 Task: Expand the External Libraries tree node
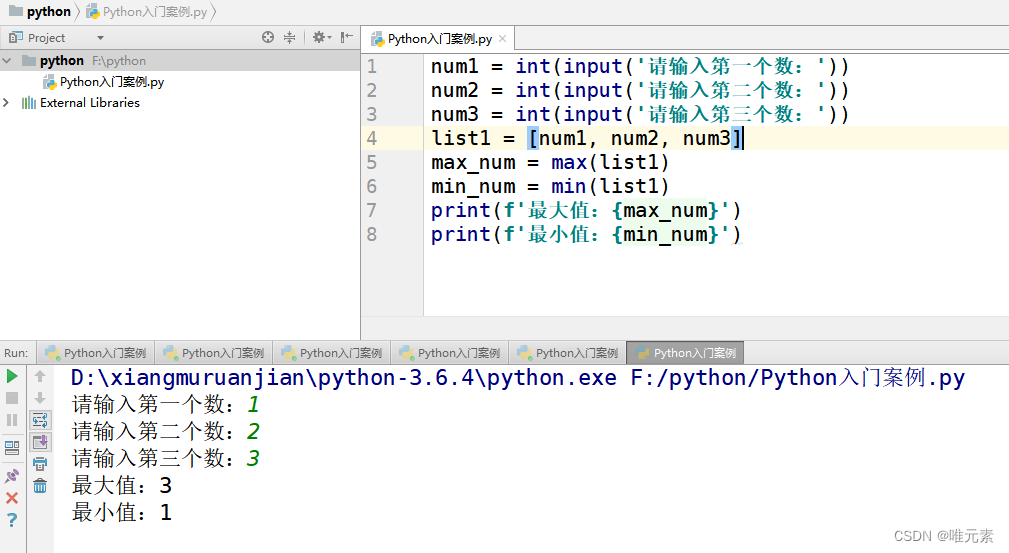8,103
